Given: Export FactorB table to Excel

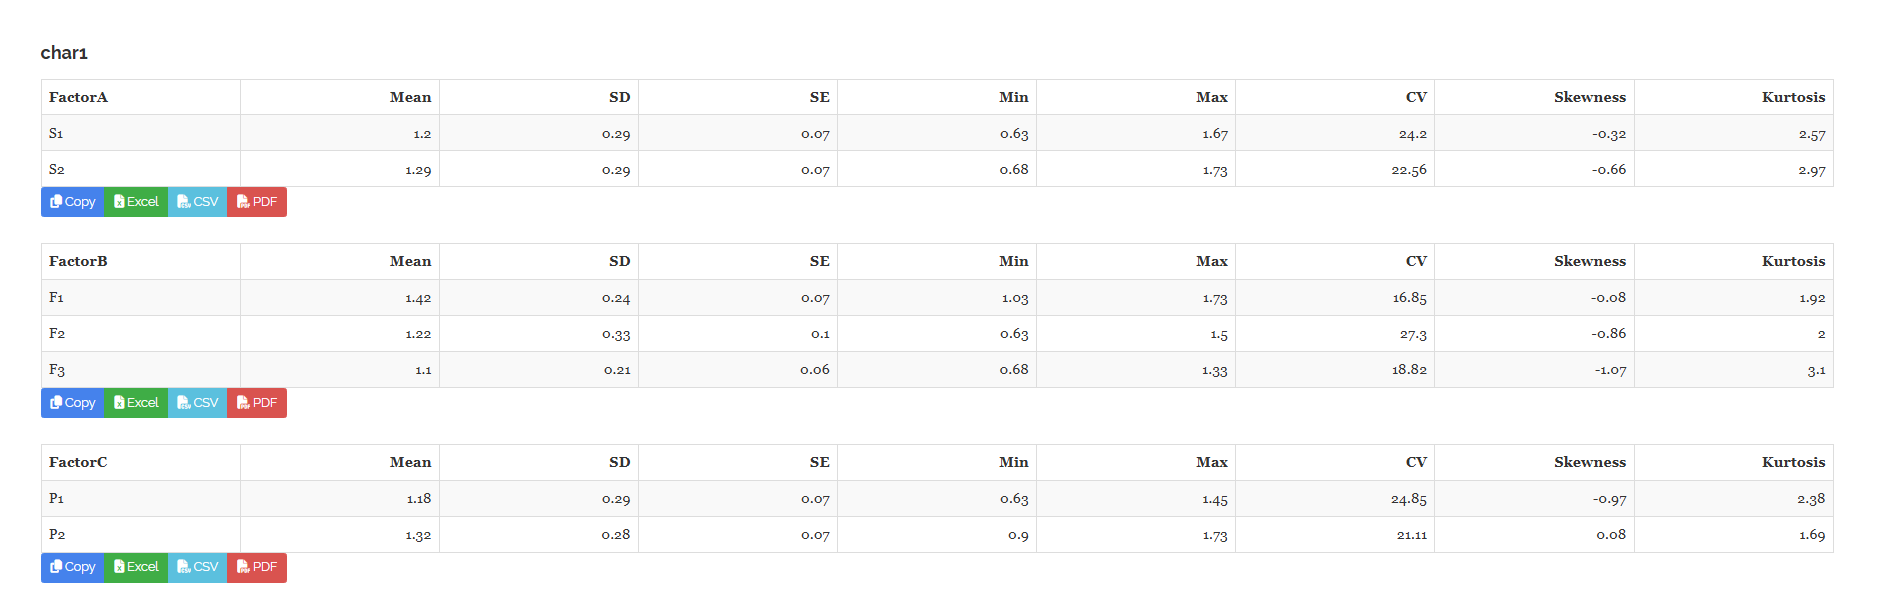Looking at the screenshot, I should (136, 403).
